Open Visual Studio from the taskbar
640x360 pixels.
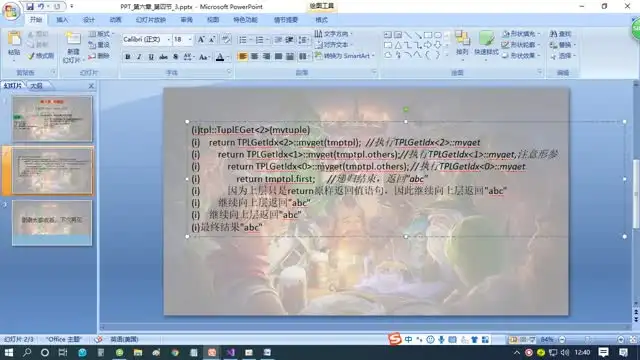click(x=230, y=352)
